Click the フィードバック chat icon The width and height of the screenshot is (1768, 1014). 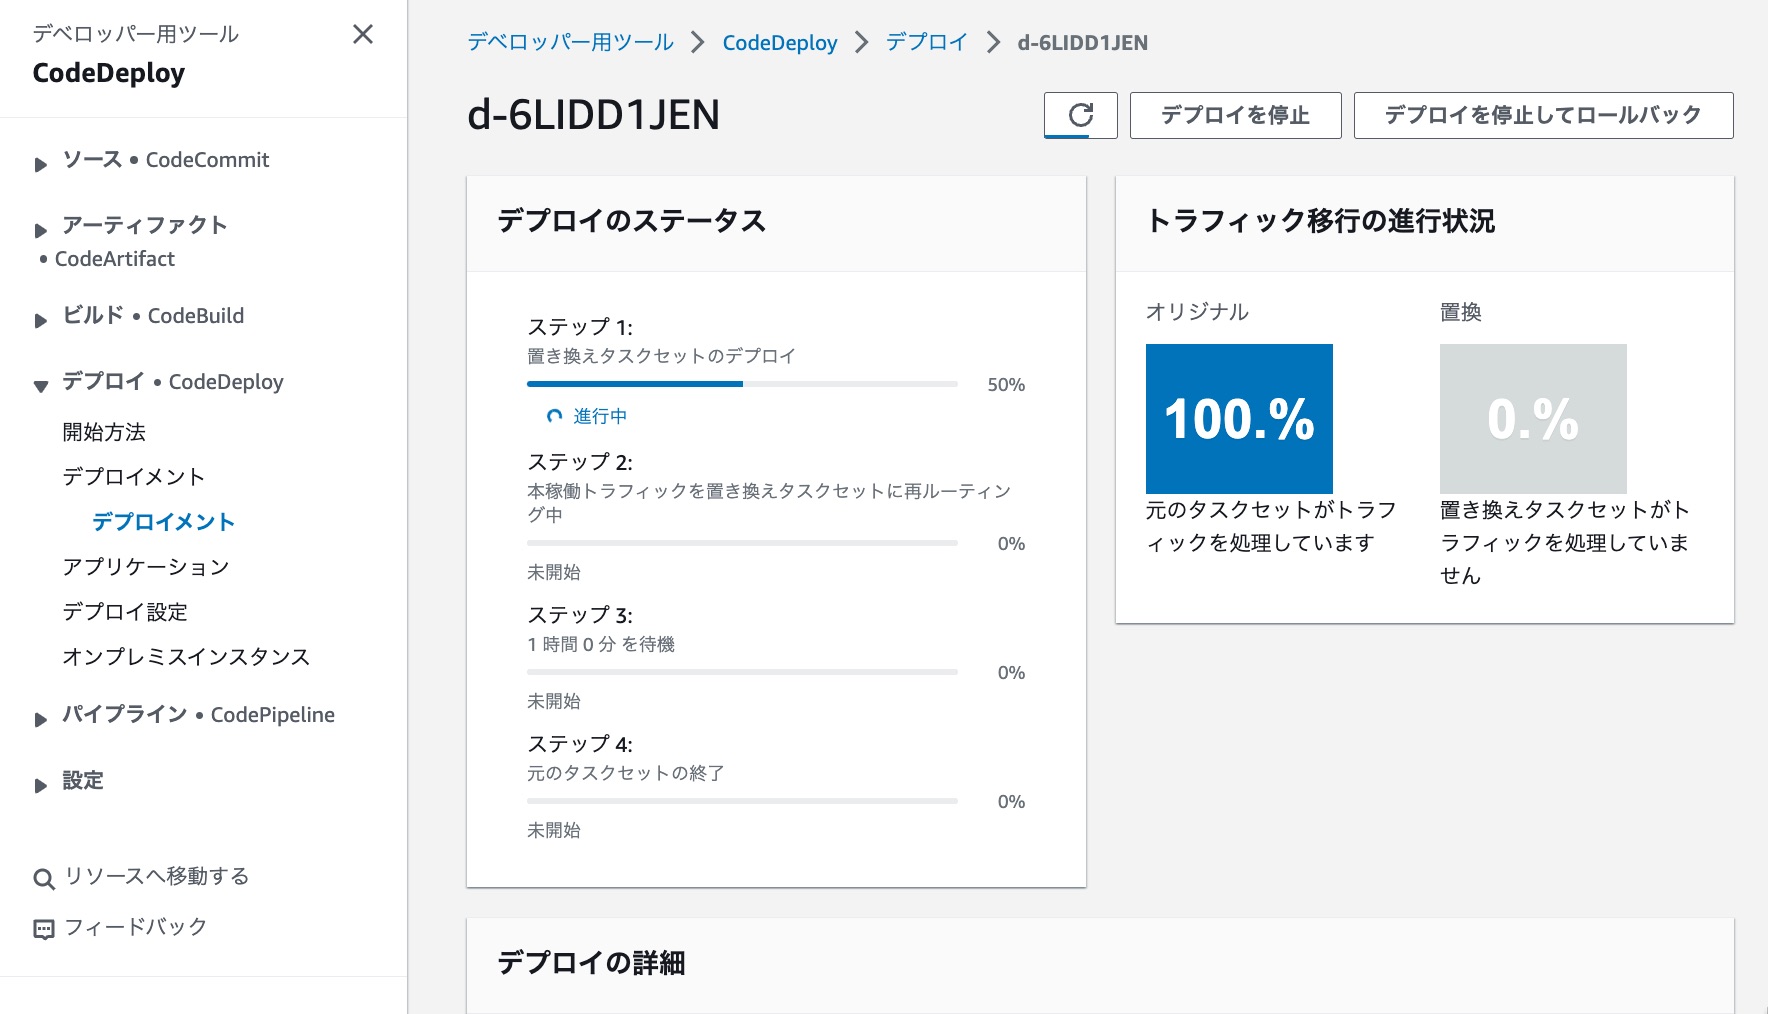click(x=44, y=929)
